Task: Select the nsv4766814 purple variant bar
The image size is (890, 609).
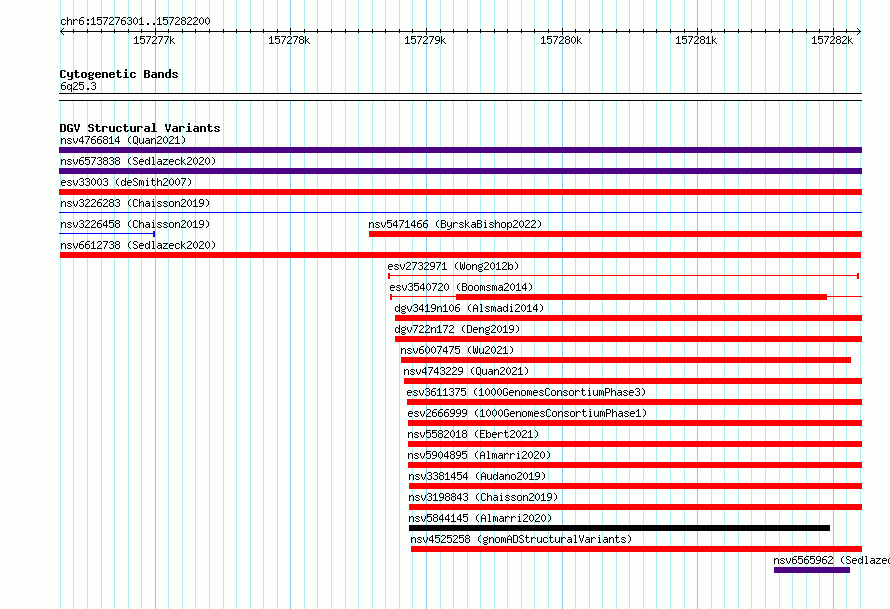Action: click(460, 150)
